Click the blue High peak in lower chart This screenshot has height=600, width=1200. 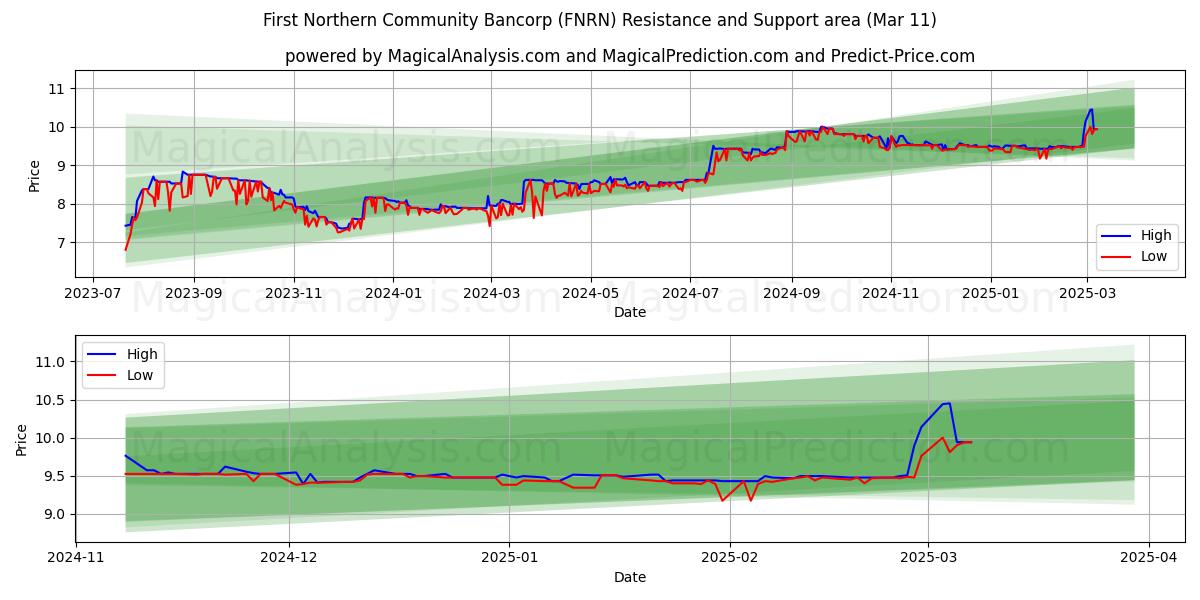pyautogui.click(x=948, y=403)
